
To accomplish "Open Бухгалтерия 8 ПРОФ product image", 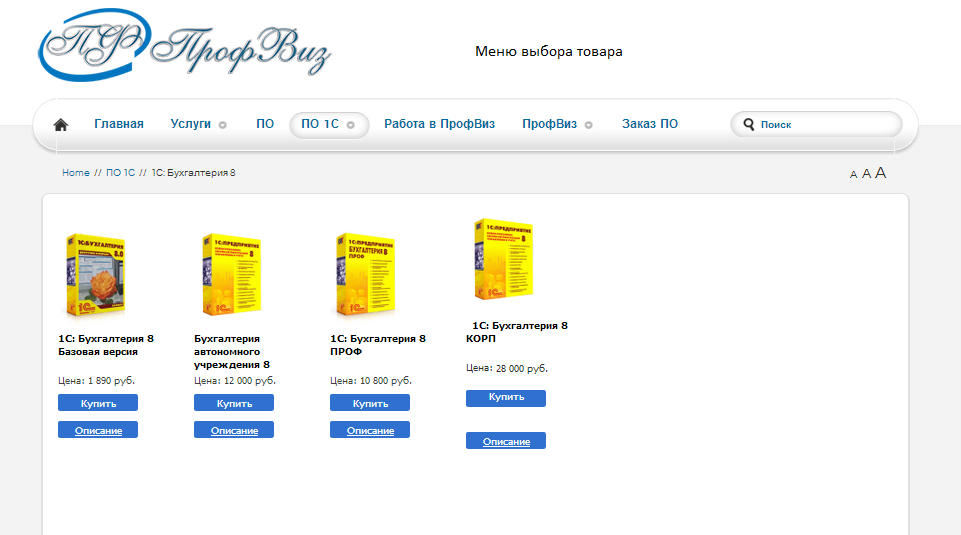I will click(x=366, y=275).
